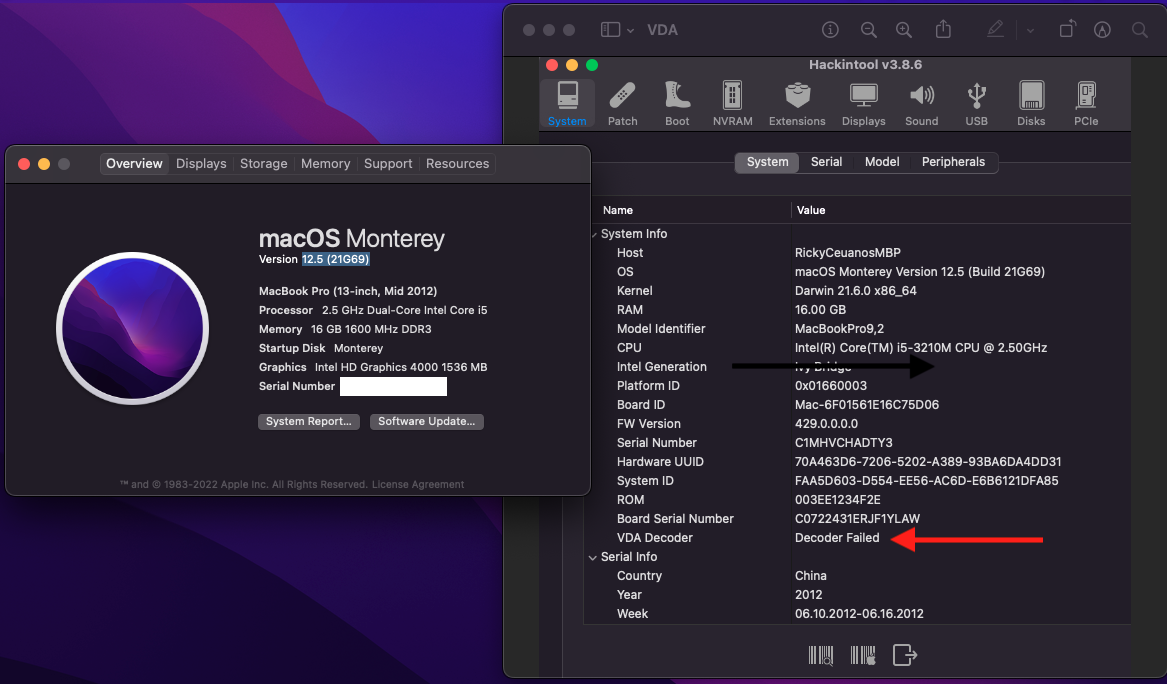Switch to Resources tab in About This Mac
1167x684 pixels.
(x=457, y=164)
